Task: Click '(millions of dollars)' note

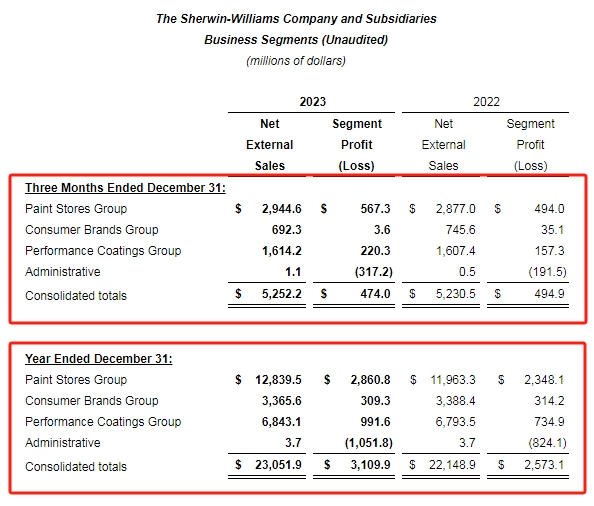Action: pos(296,61)
